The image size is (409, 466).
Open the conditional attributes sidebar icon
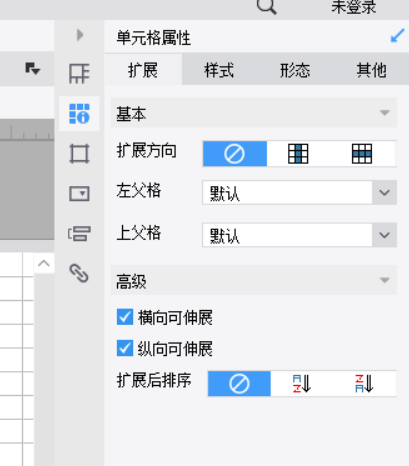(79, 233)
